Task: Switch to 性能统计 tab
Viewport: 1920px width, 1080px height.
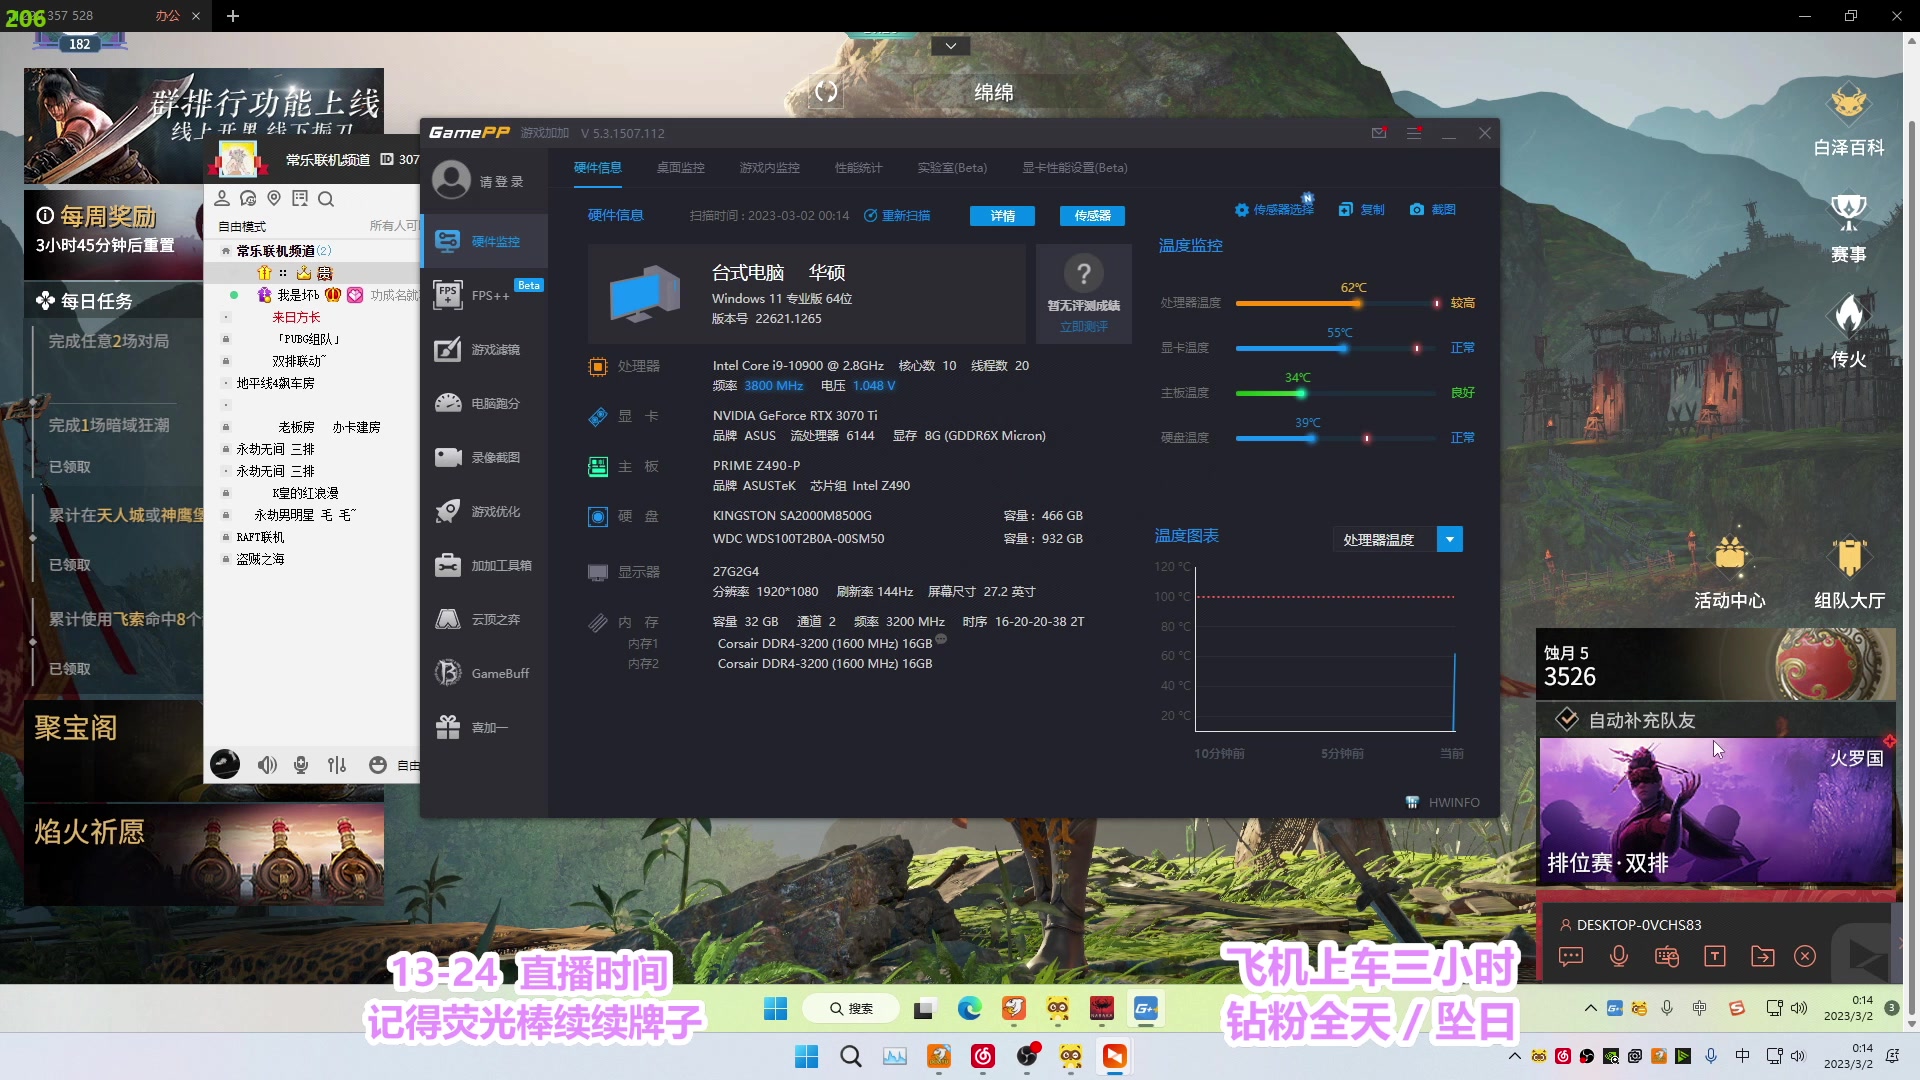Action: 859,167
